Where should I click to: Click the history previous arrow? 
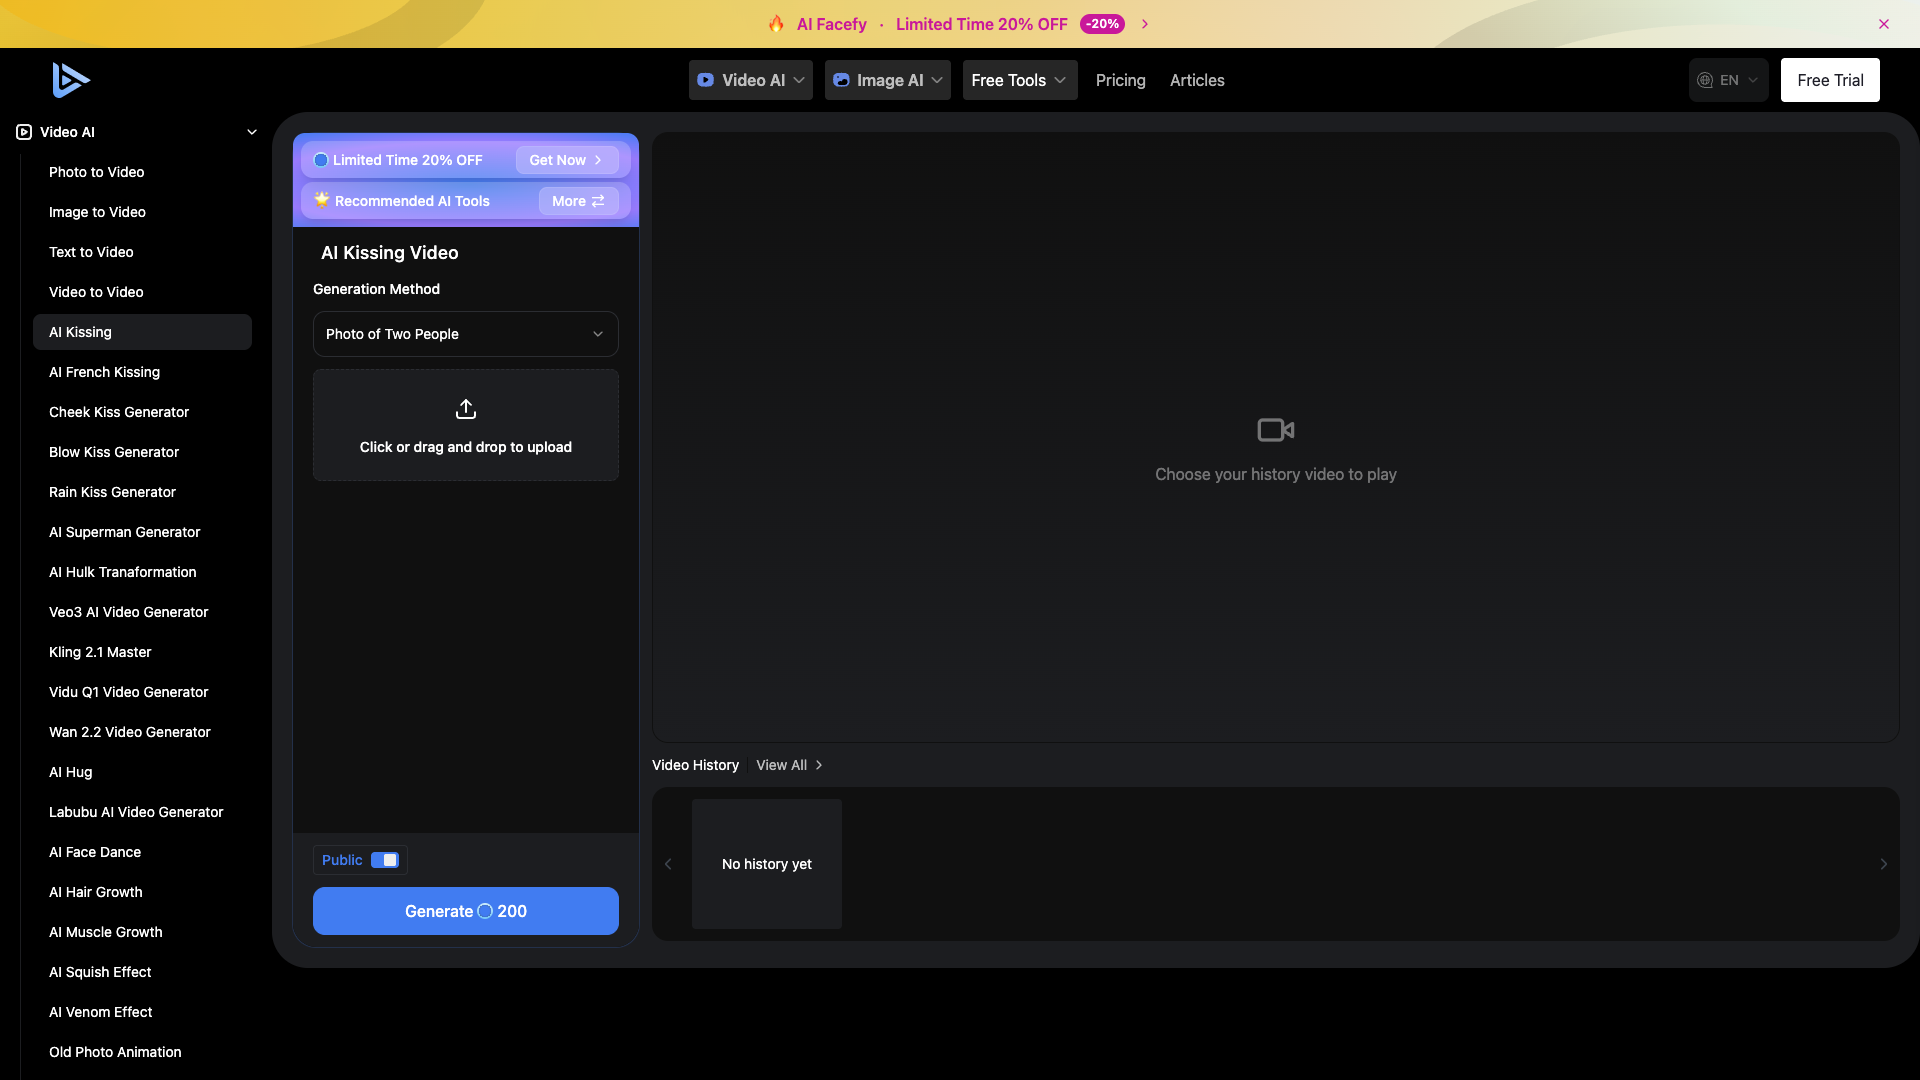click(668, 864)
